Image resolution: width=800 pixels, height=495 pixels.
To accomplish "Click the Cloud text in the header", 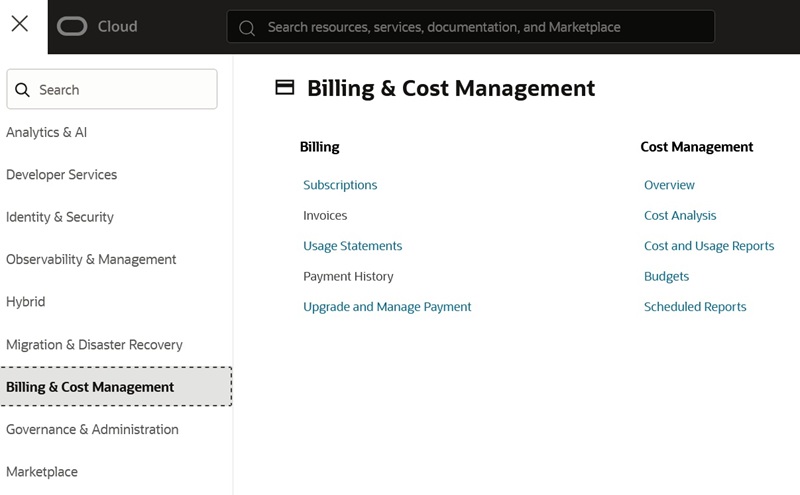I will 117,27.
